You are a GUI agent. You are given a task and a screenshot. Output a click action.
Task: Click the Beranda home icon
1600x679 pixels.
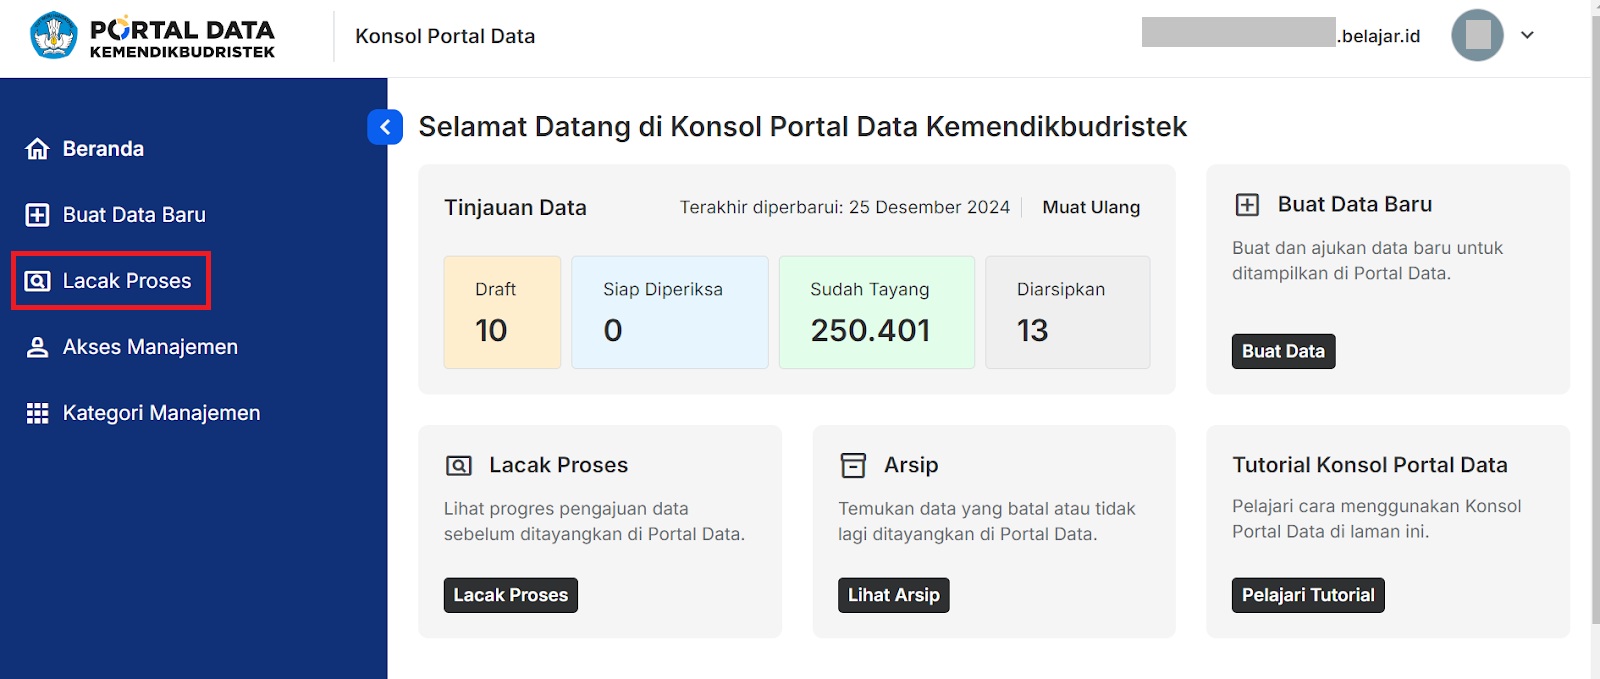pos(37,149)
